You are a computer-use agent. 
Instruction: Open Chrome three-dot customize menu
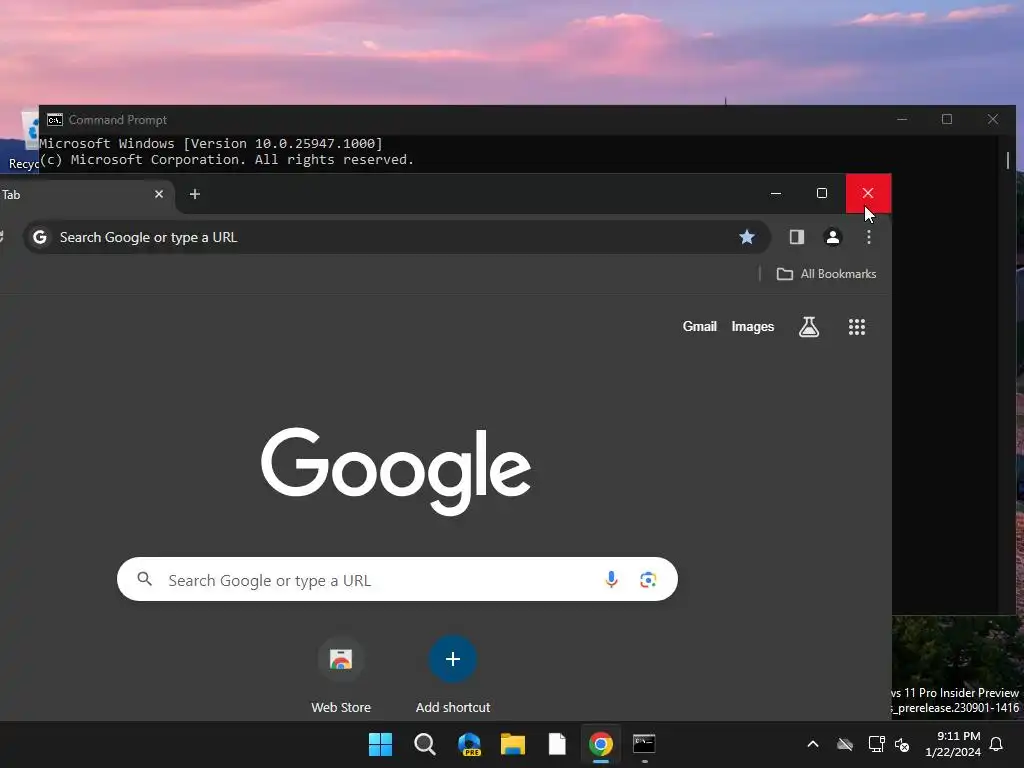point(869,237)
